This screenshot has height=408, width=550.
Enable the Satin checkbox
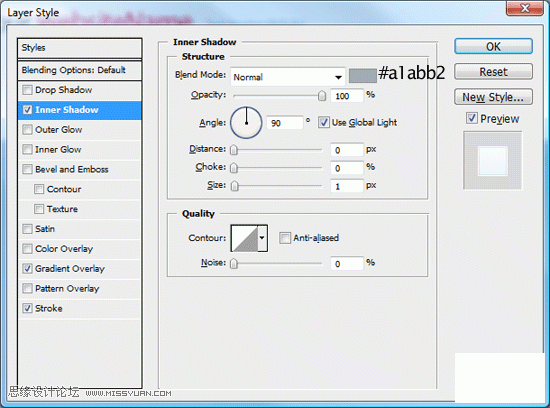click(27, 229)
